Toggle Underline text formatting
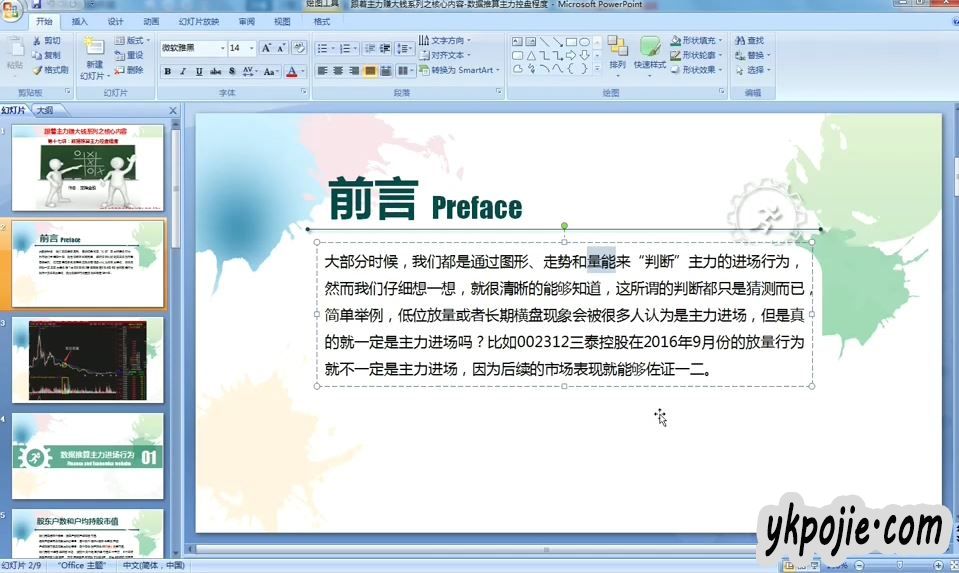Image resolution: width=959 pixels, height=573 pixels. 200,71
